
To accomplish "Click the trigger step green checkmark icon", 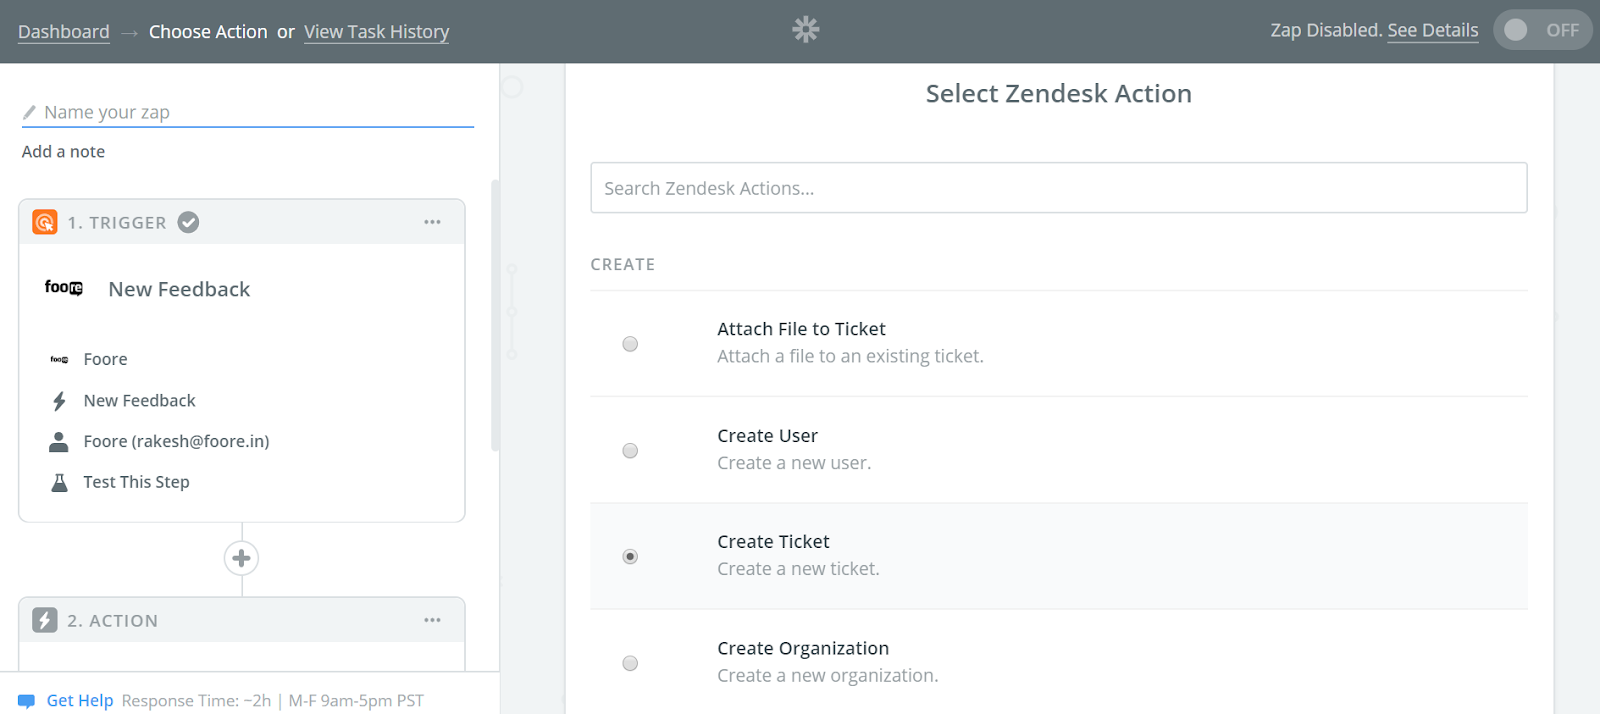I will (188, 222).
